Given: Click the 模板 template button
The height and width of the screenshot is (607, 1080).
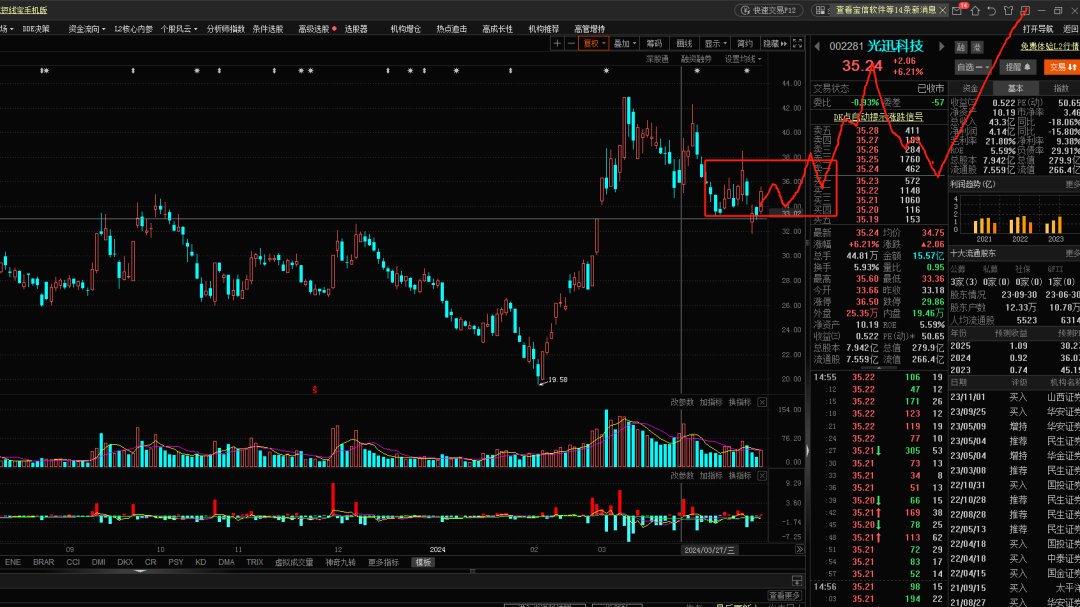Looking at the screenshot, I should 423,562.
